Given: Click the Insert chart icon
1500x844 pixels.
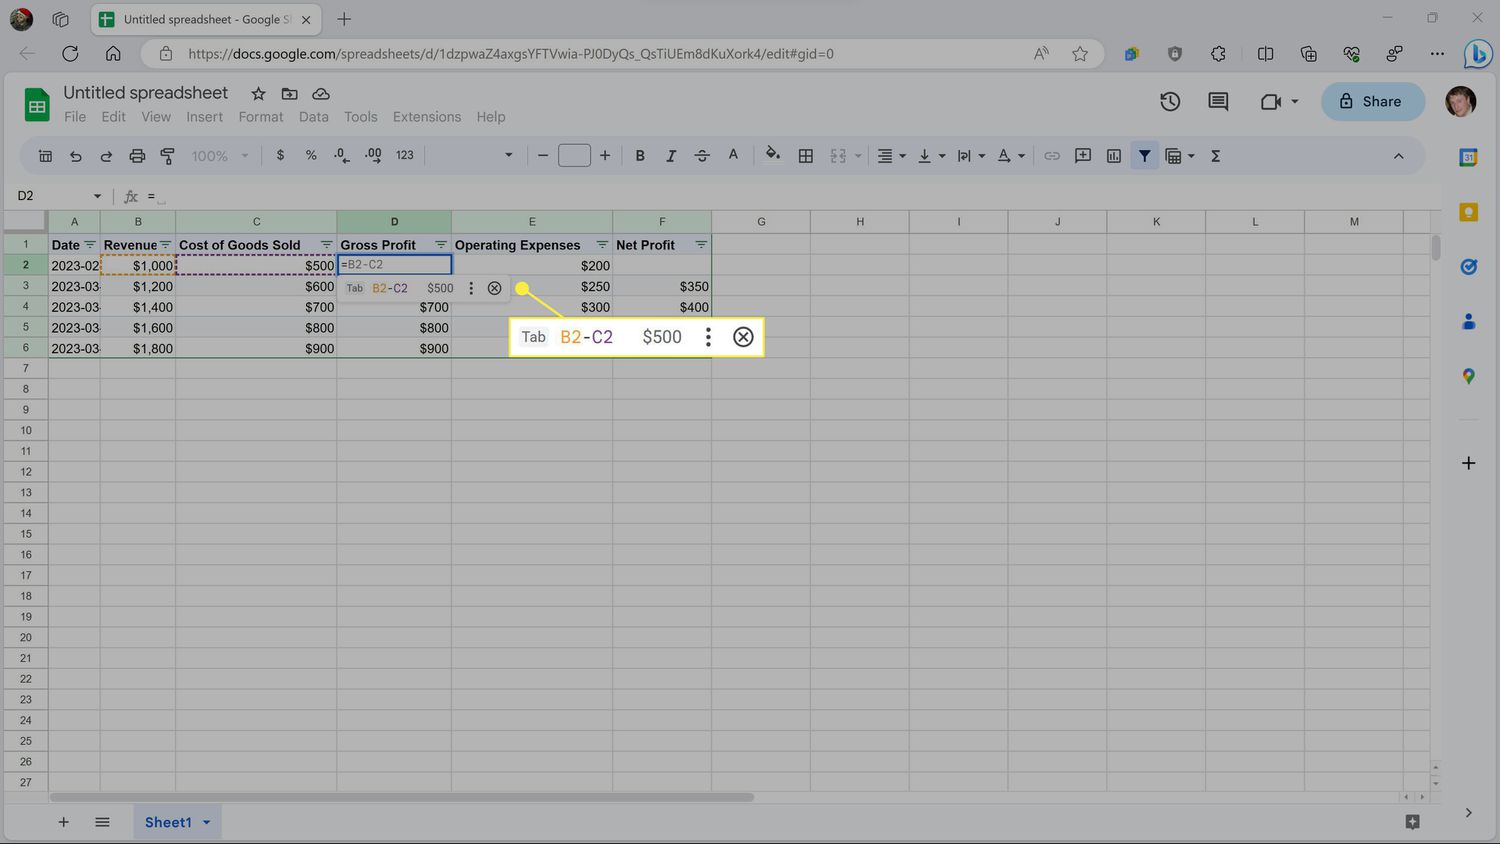Looking at the screenshot, I should point(1113,156).
